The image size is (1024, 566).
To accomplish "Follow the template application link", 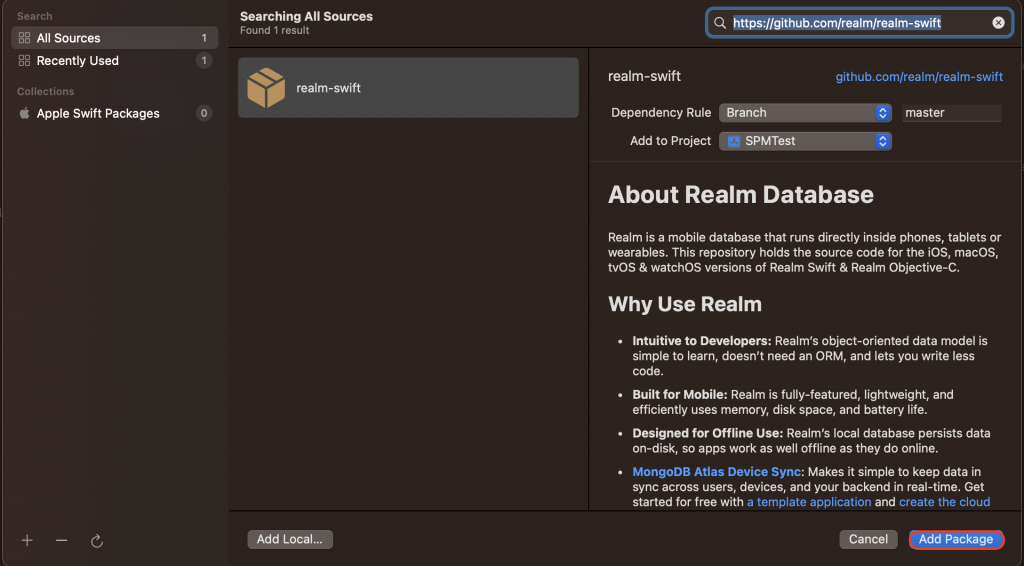I will 808,502.
